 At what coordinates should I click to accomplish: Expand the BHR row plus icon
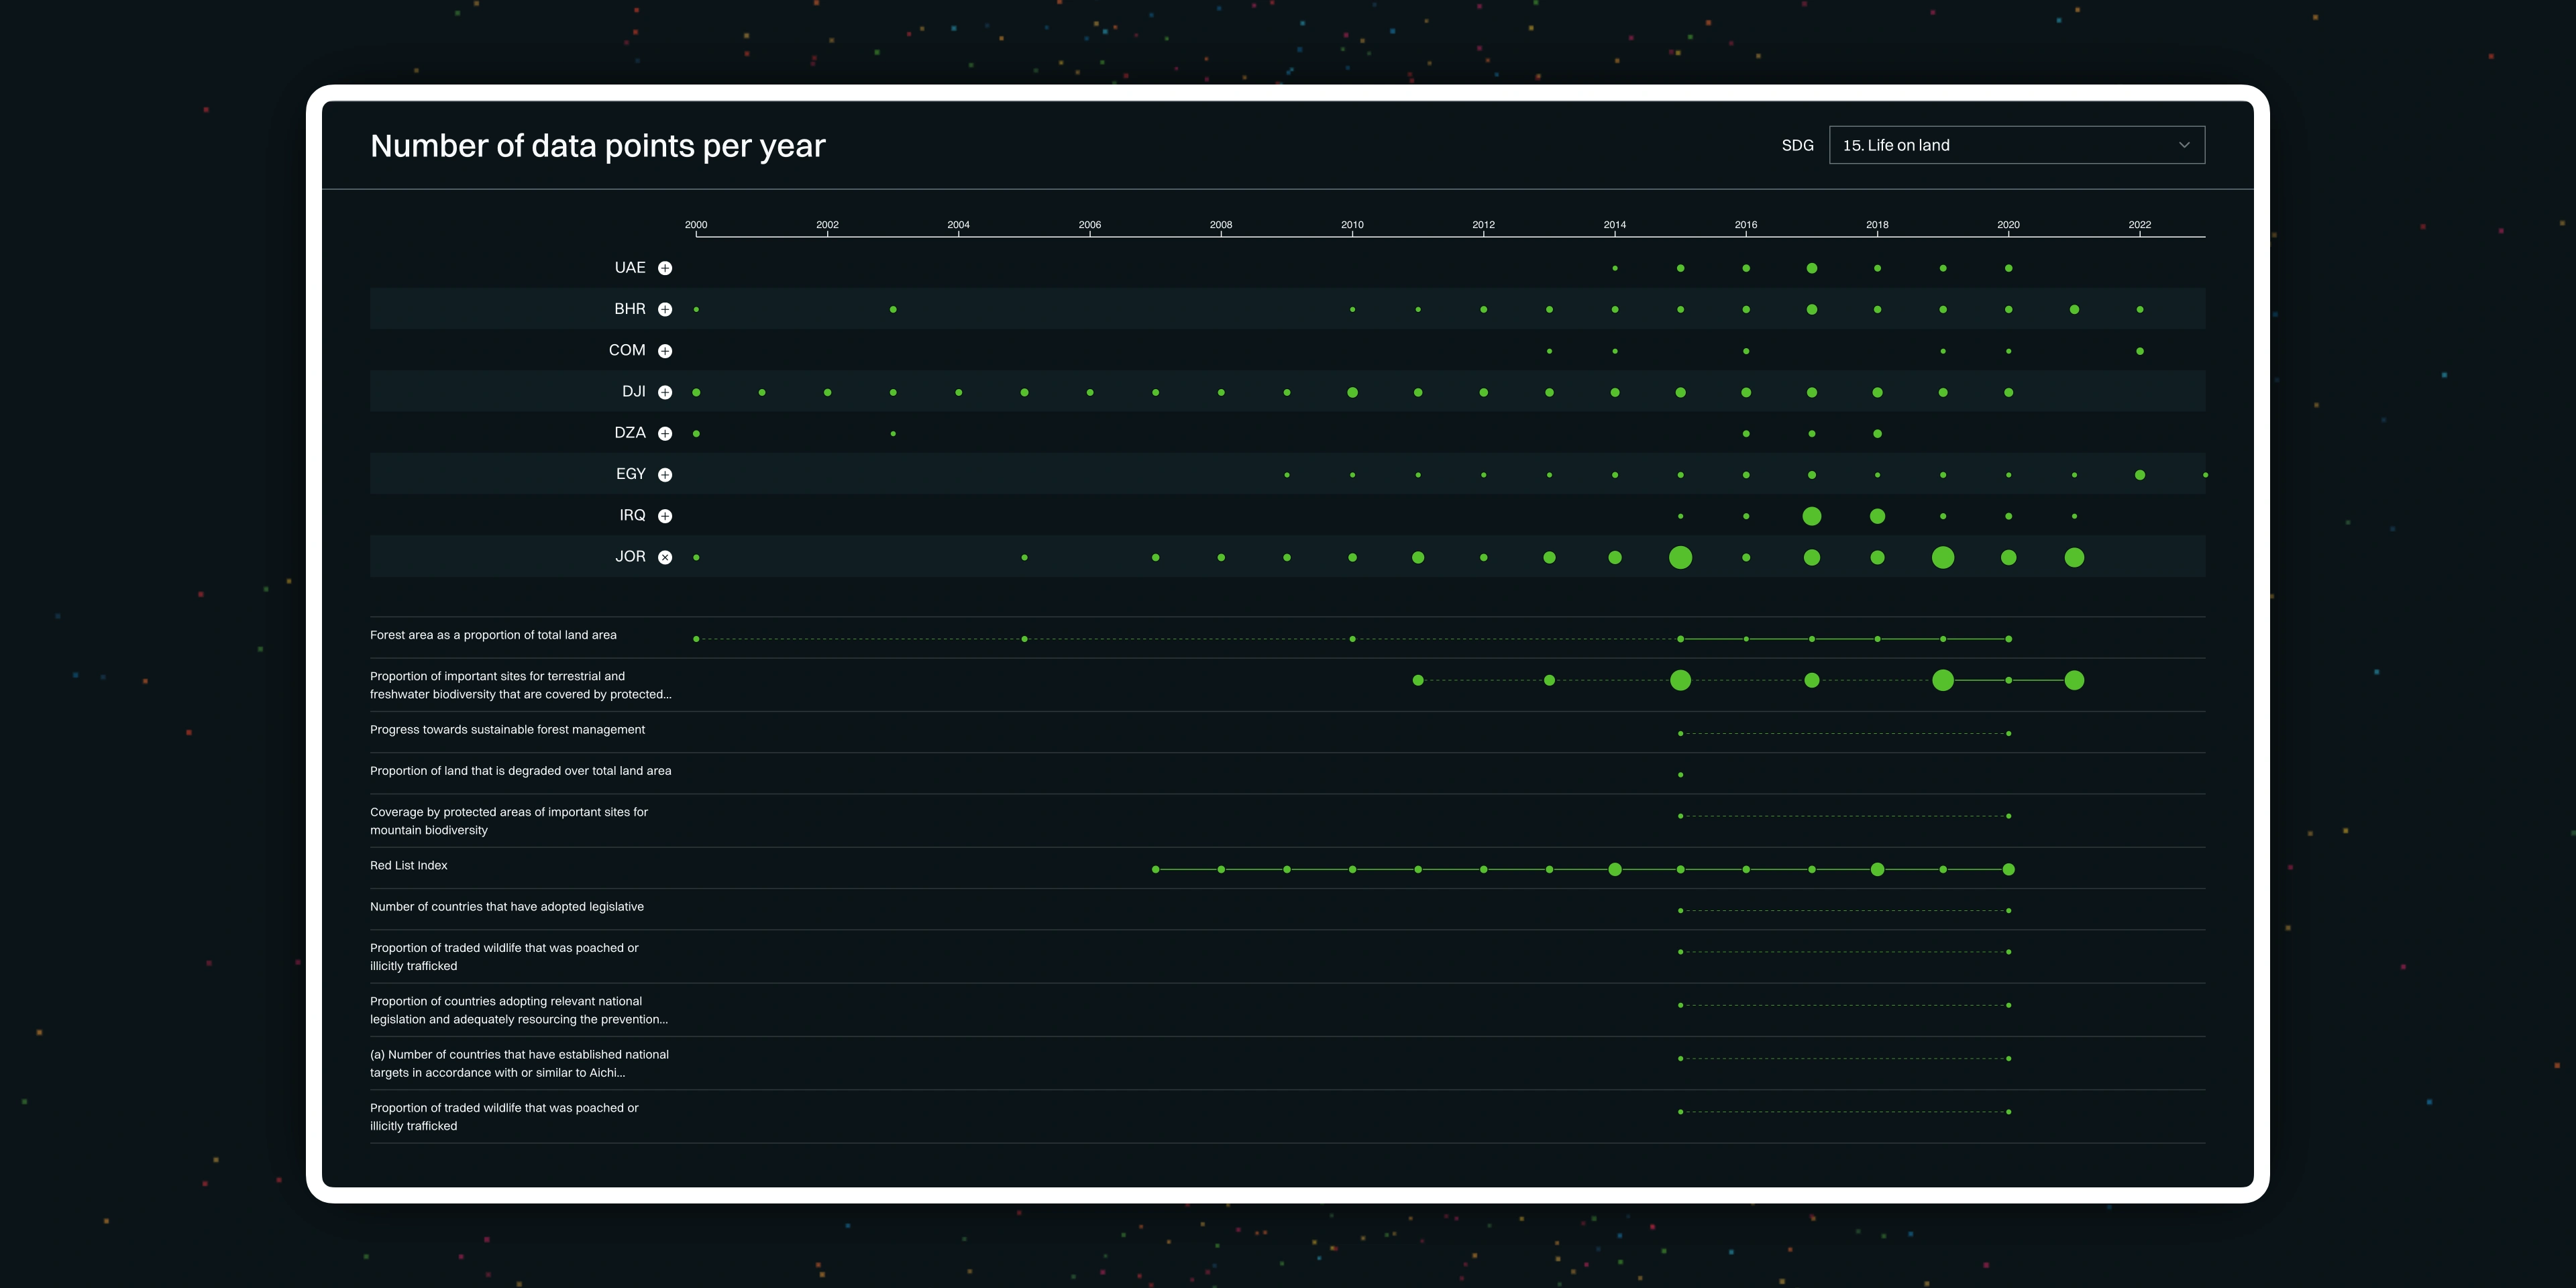pyautogui.click(x=665, y=309)
